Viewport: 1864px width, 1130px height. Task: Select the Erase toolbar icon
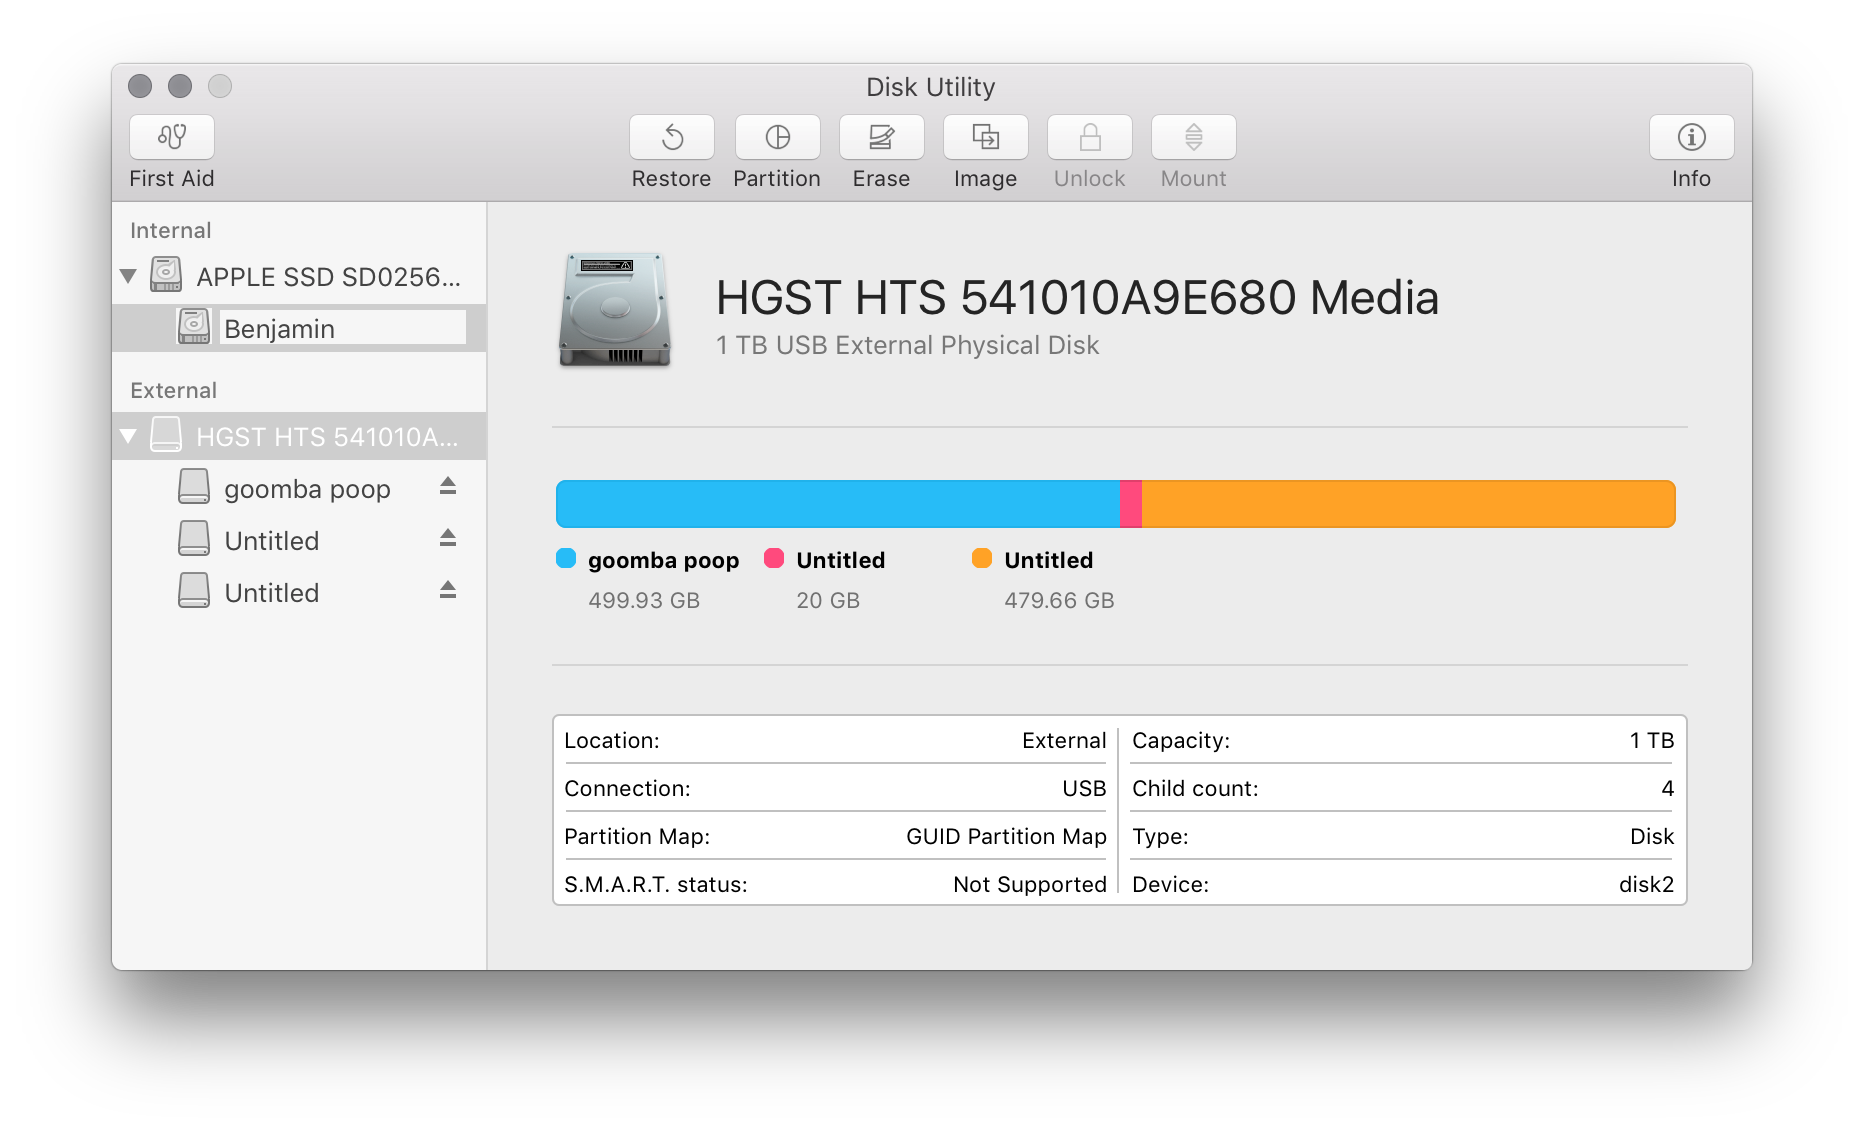pos(881,137)
